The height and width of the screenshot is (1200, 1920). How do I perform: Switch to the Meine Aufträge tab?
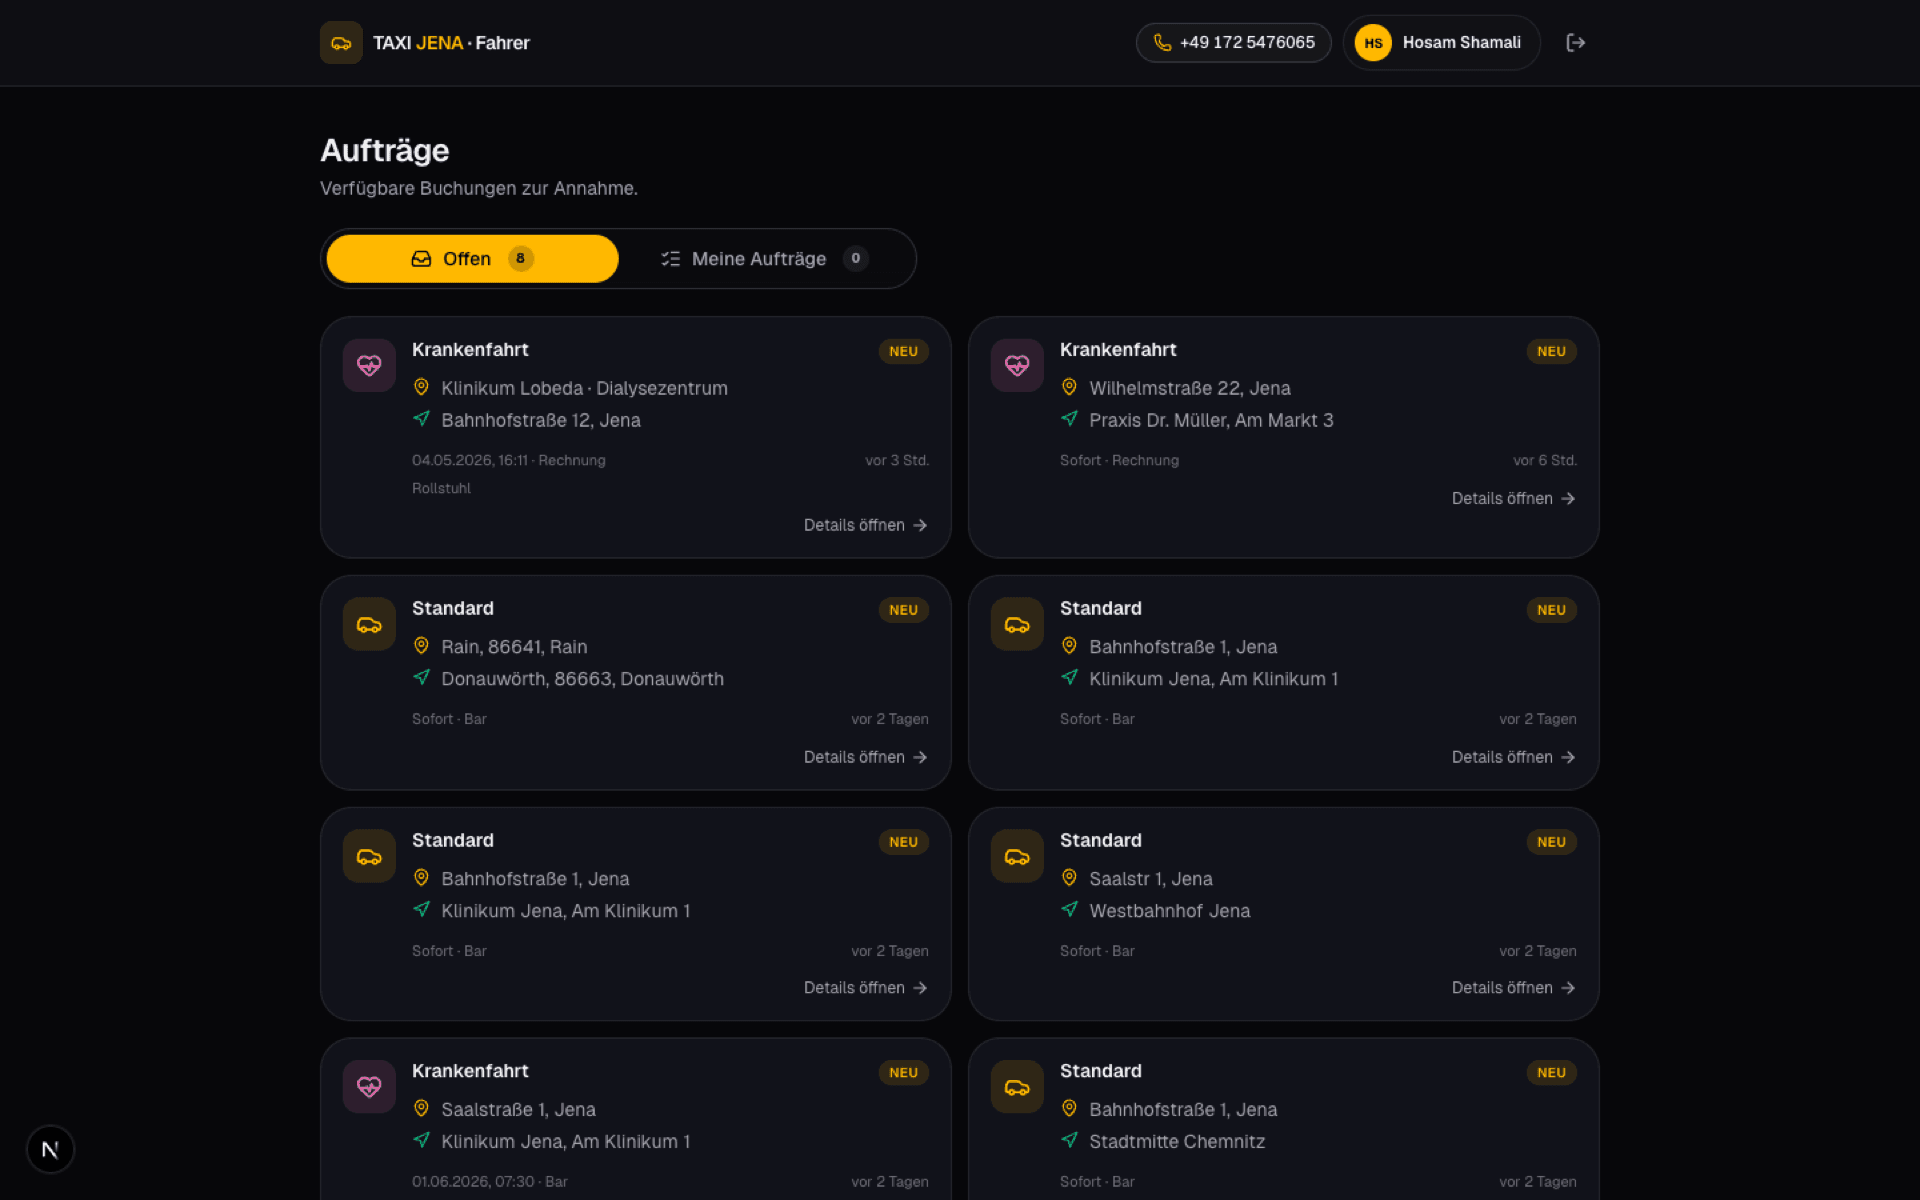765,259
